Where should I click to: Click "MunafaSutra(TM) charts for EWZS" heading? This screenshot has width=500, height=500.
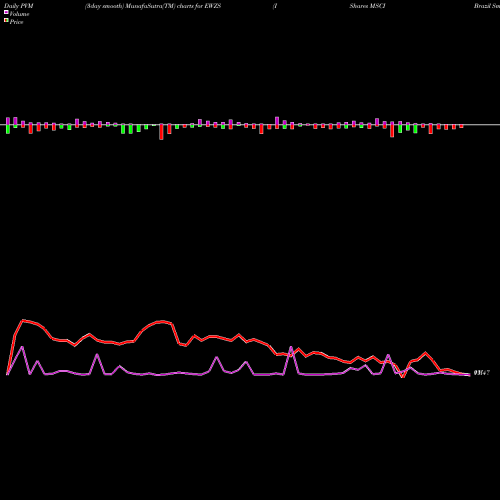173,6
